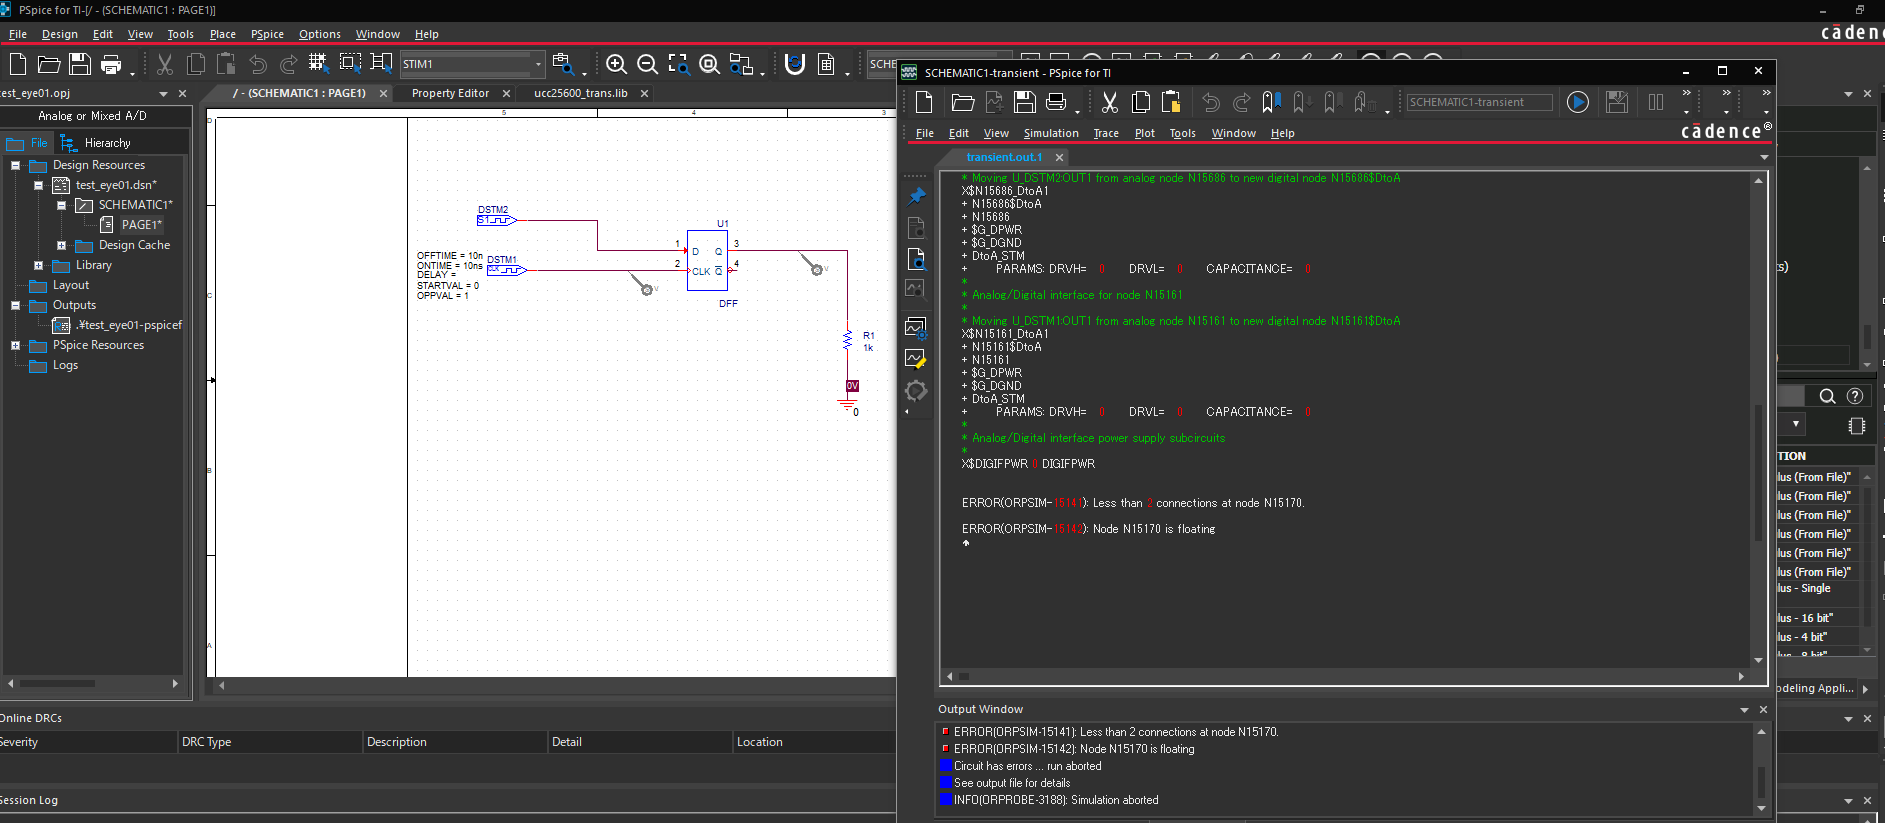Close the Property Editor tab
This screenshot has height=823, width=1885.
(x=506, y=93)
